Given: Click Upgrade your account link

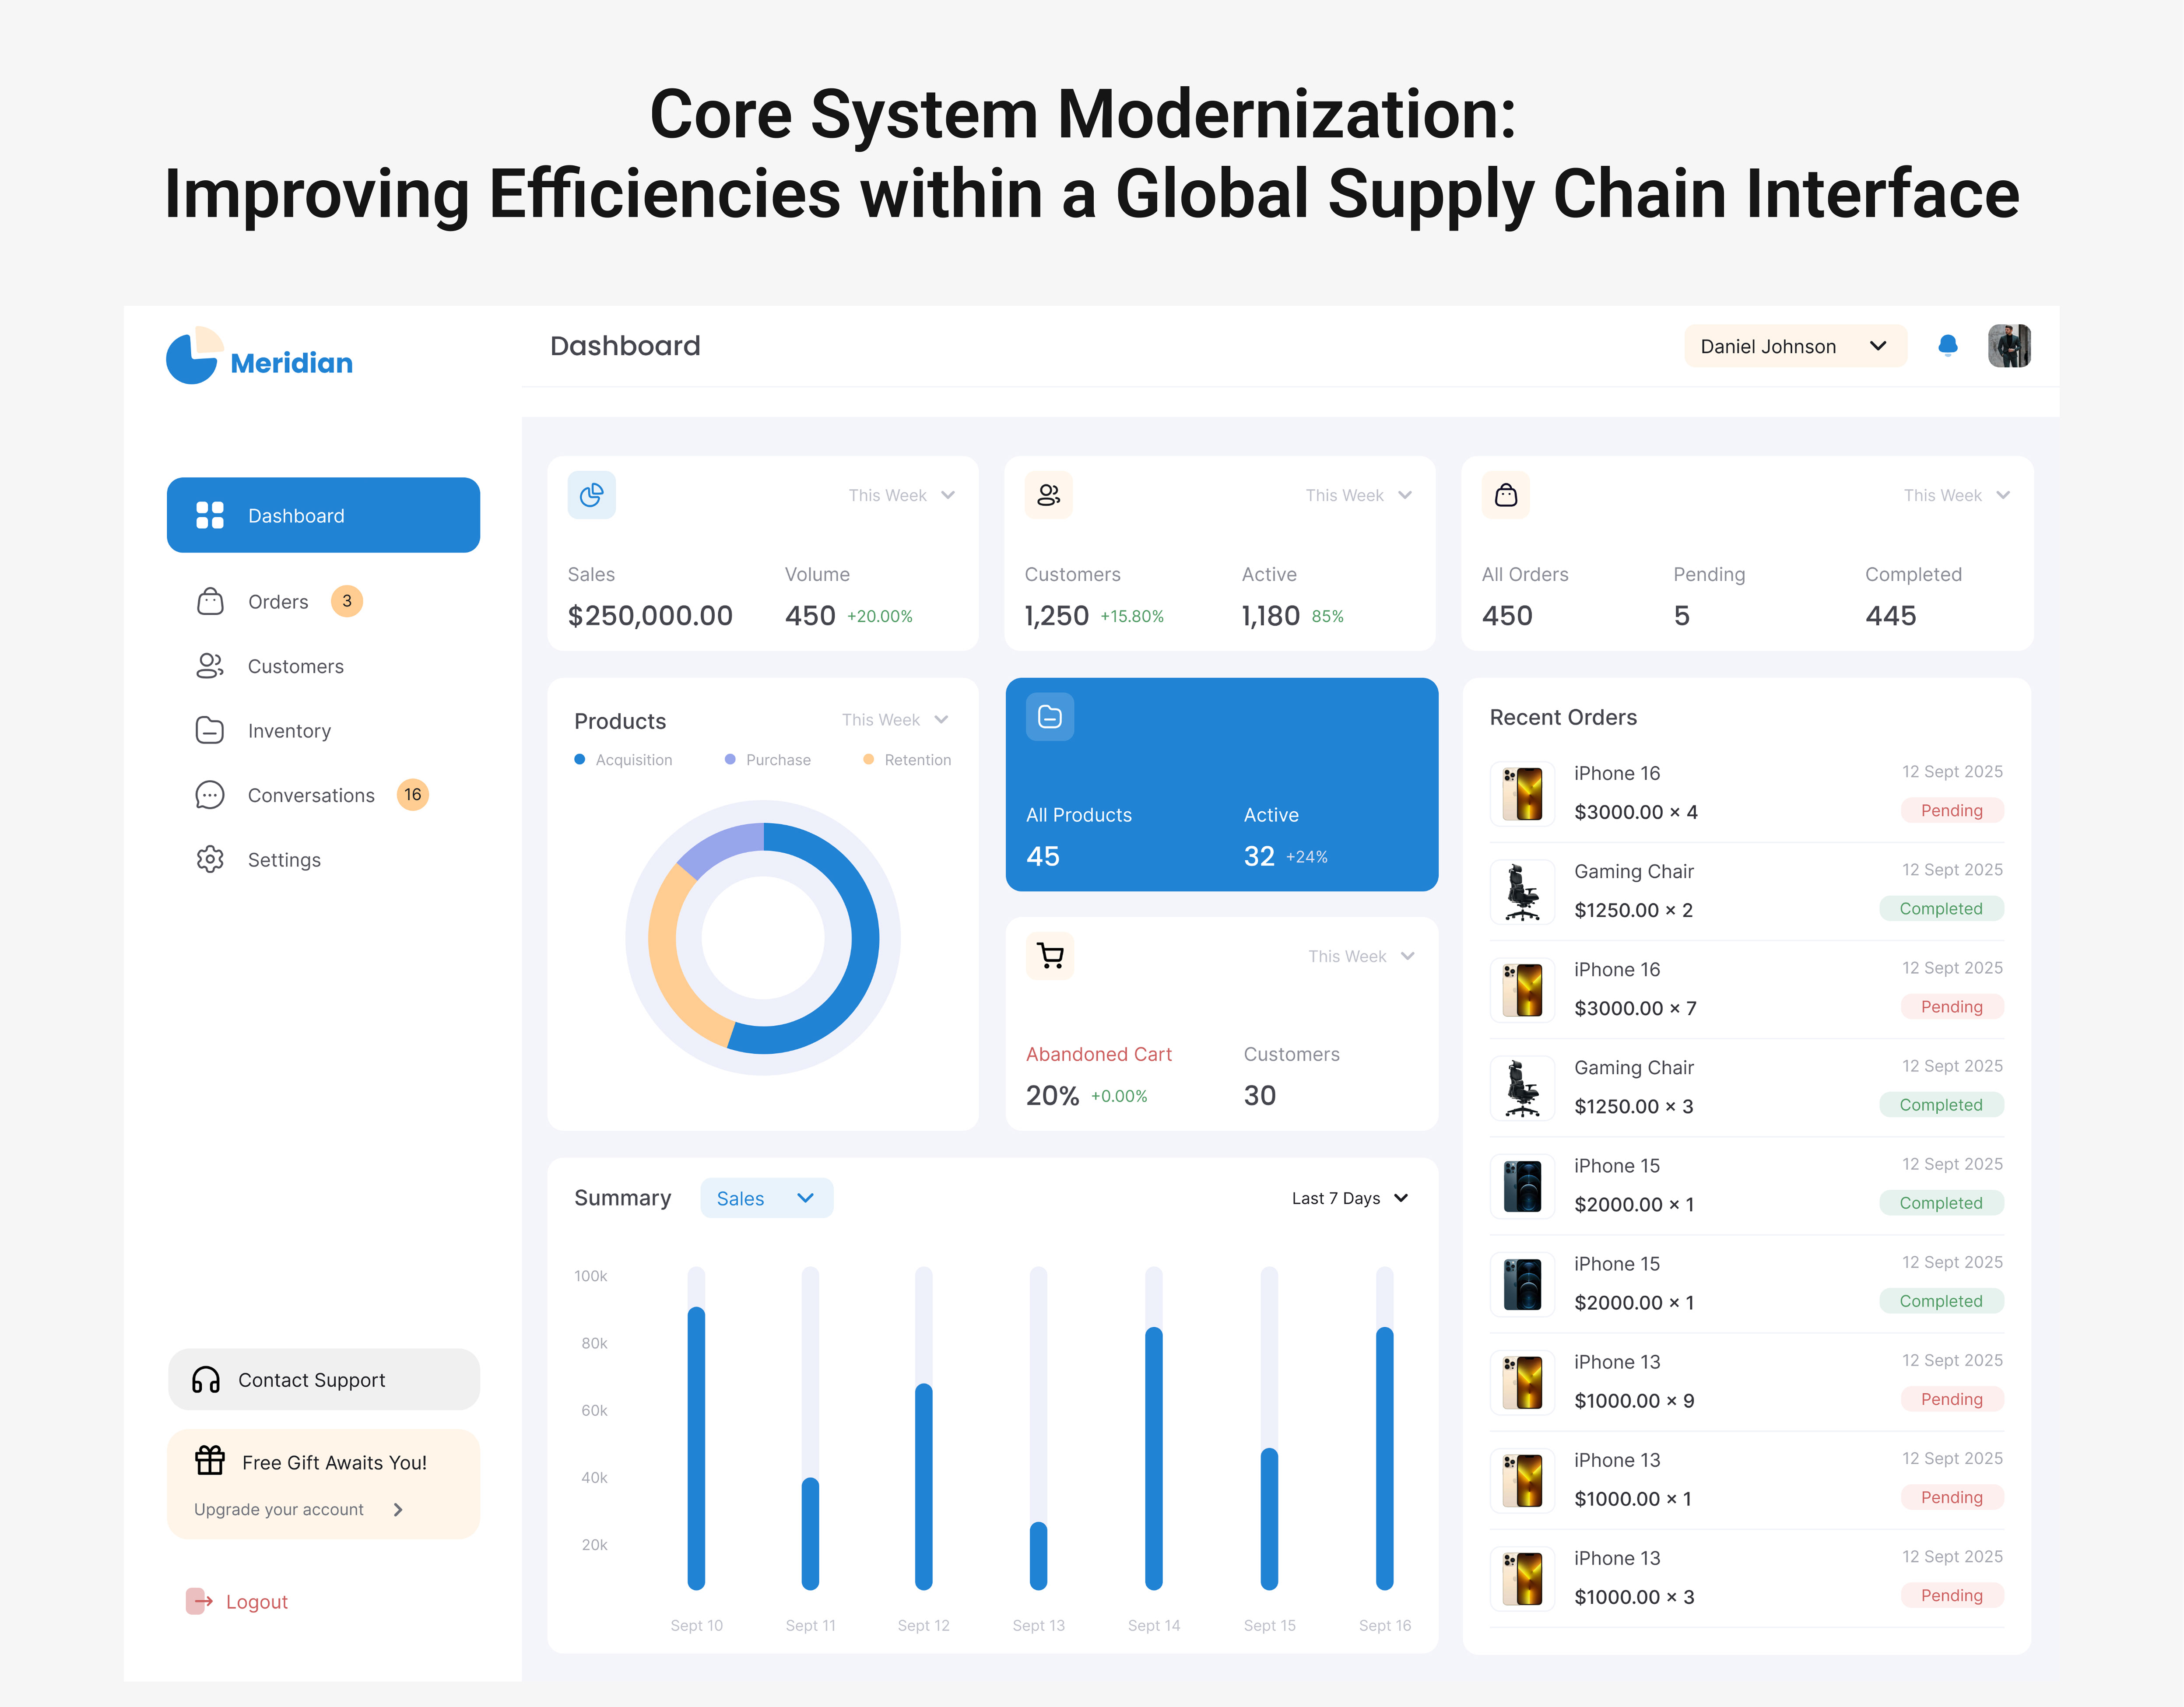Looking at the screenshot, I should [x=279, y=1510].
